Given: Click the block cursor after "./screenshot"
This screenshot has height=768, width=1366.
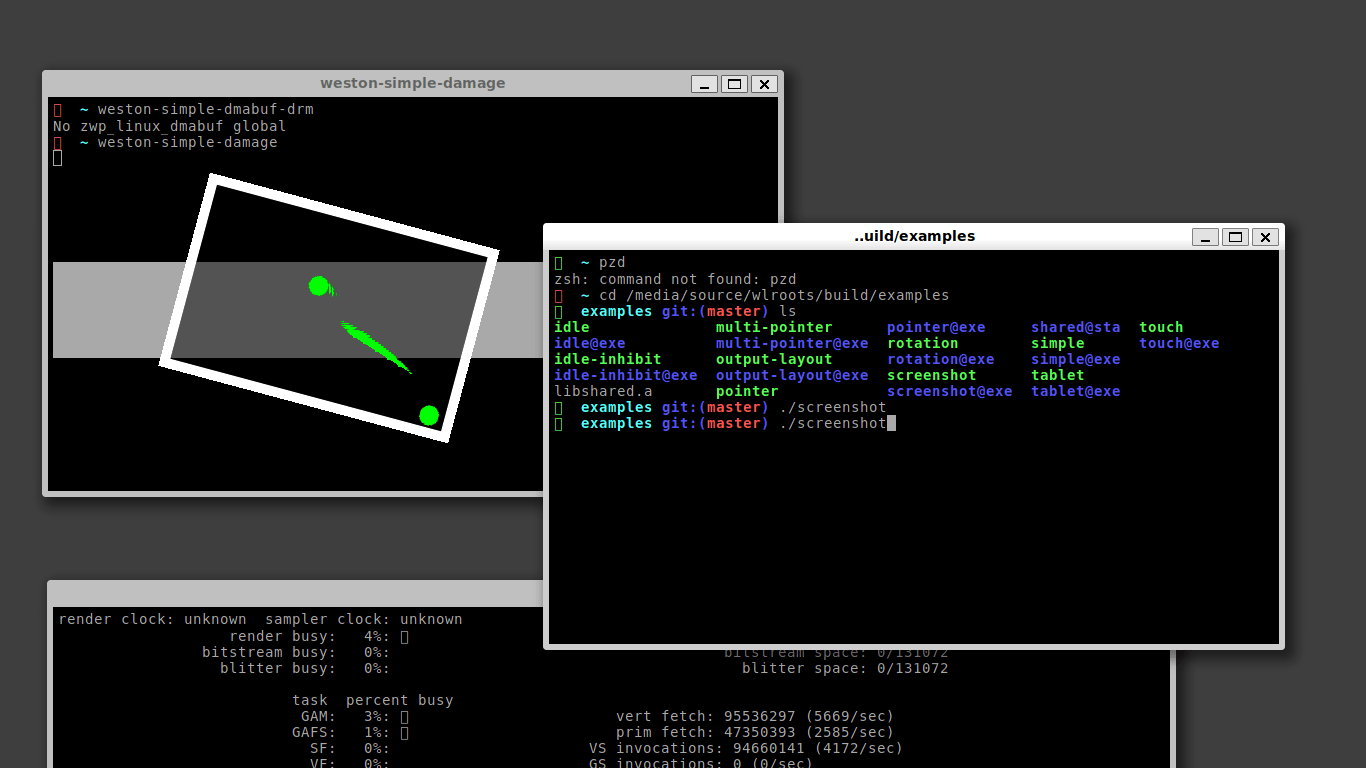Looking at the screenshot, I should (891, 423).
